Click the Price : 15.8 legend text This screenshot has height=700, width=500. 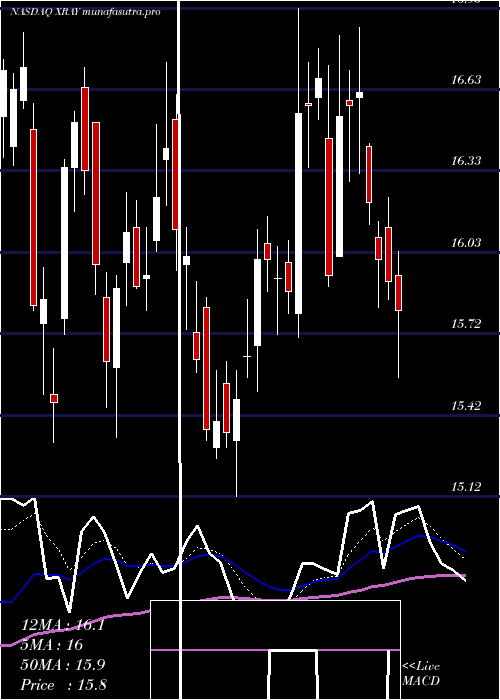(63, 684)
